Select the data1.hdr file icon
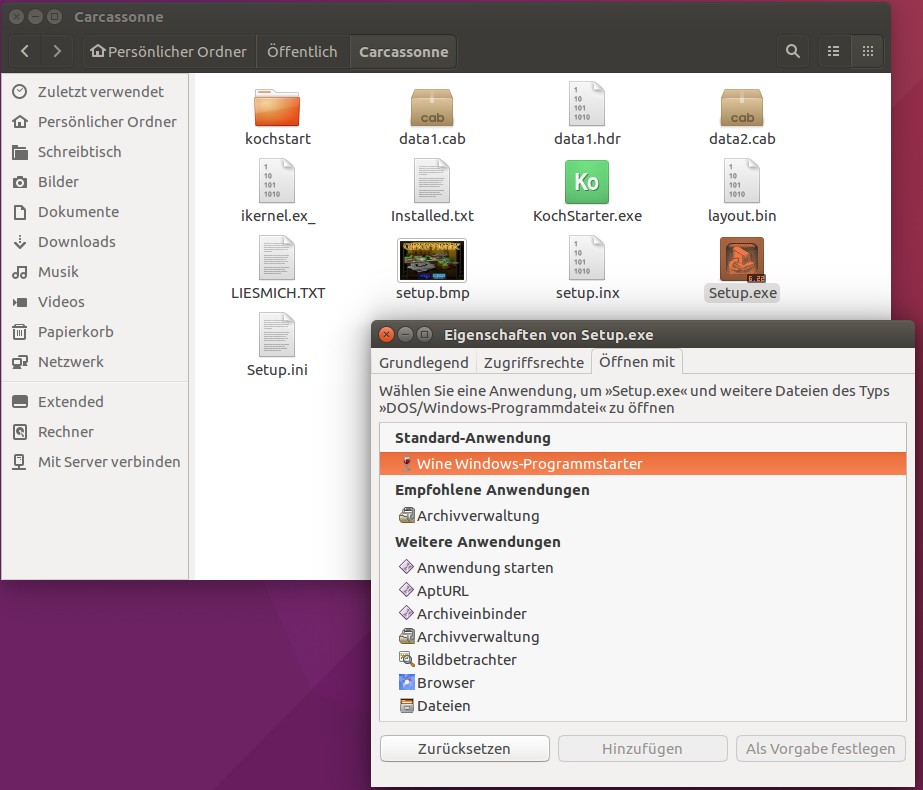 tap(587, 104)
